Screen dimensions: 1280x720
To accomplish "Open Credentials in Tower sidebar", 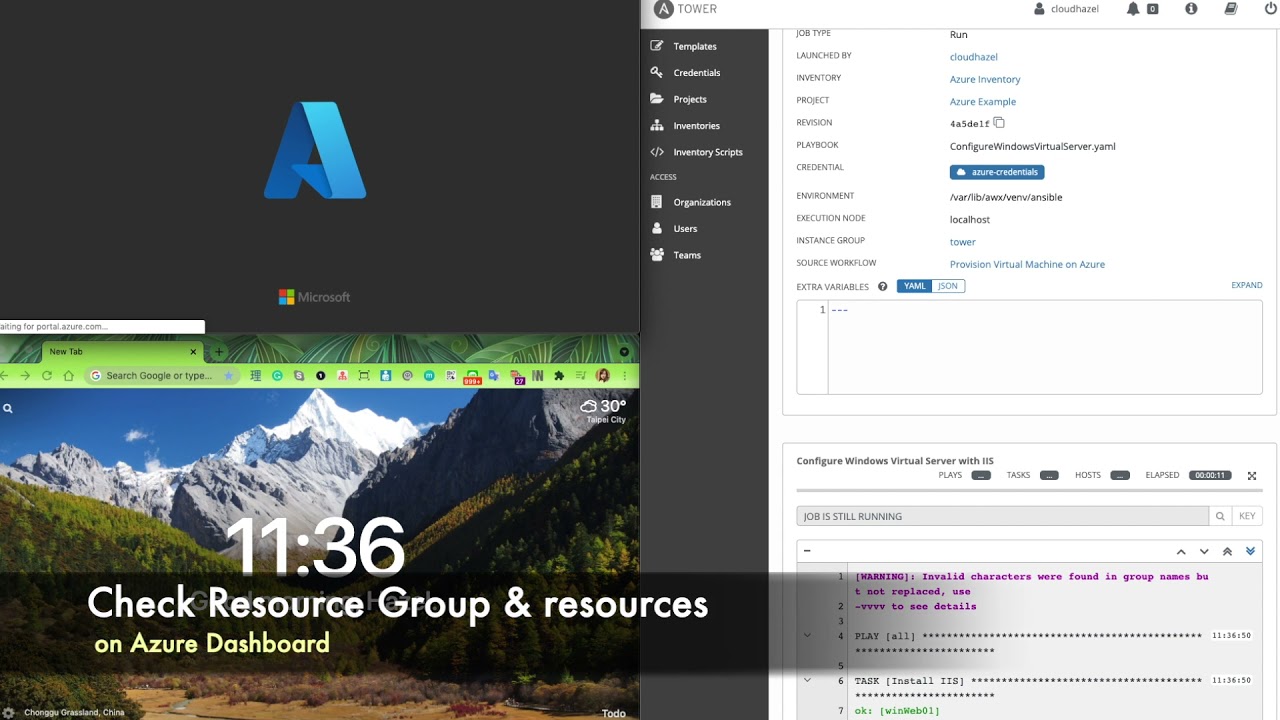I will point(685,73).
